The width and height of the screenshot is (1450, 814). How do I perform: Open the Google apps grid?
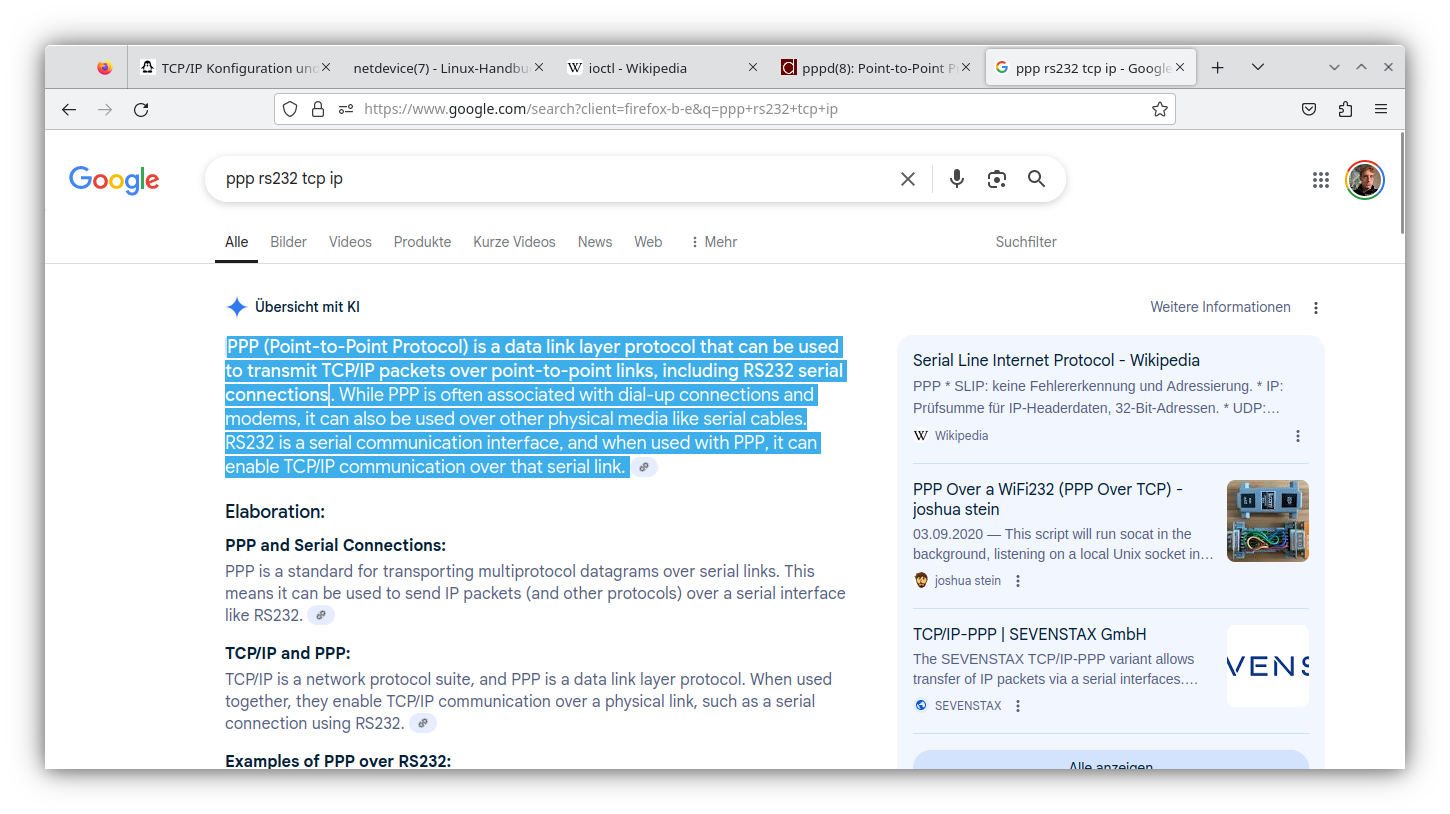(1320, 180)
